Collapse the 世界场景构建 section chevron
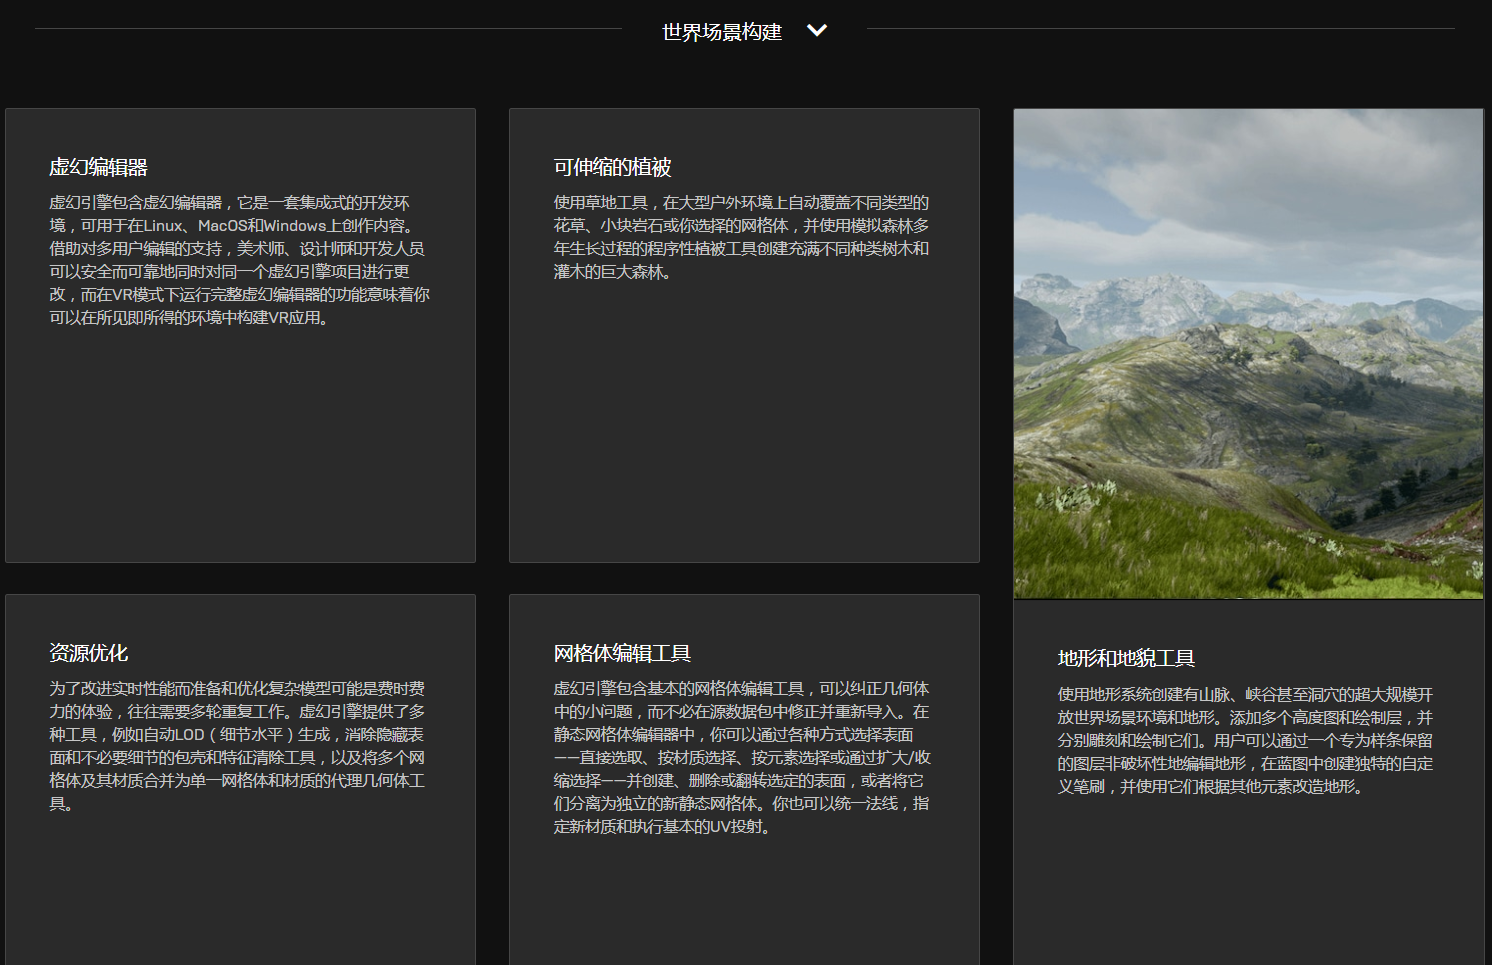The height and width of the screenshot is (965, 1492). coord(817,31)
